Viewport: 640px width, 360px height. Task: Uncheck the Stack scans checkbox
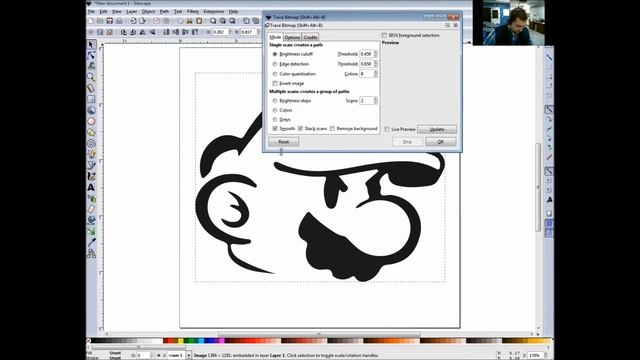(300, 129)
